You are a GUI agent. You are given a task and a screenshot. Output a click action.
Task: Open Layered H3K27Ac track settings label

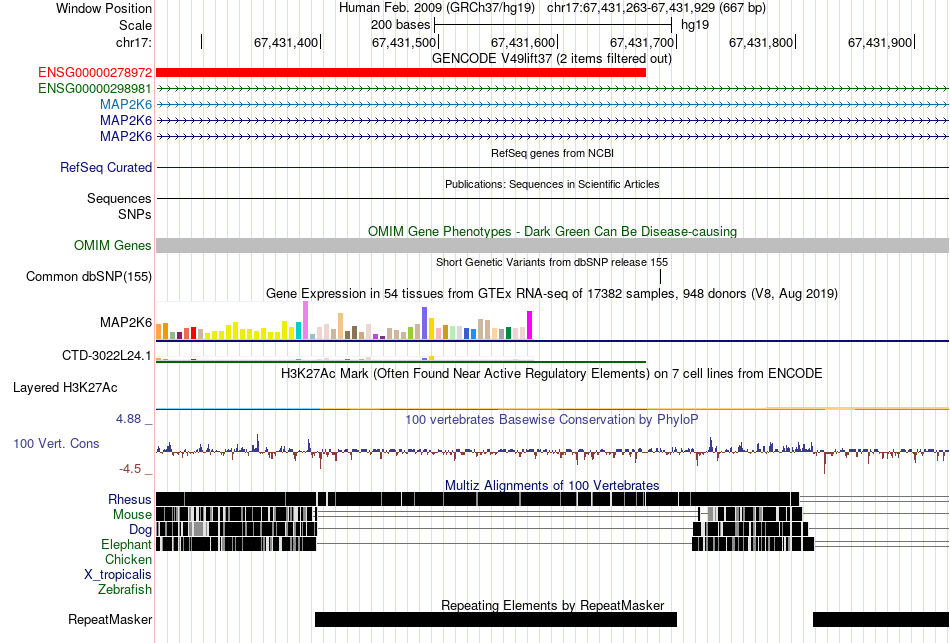point(65,387)
